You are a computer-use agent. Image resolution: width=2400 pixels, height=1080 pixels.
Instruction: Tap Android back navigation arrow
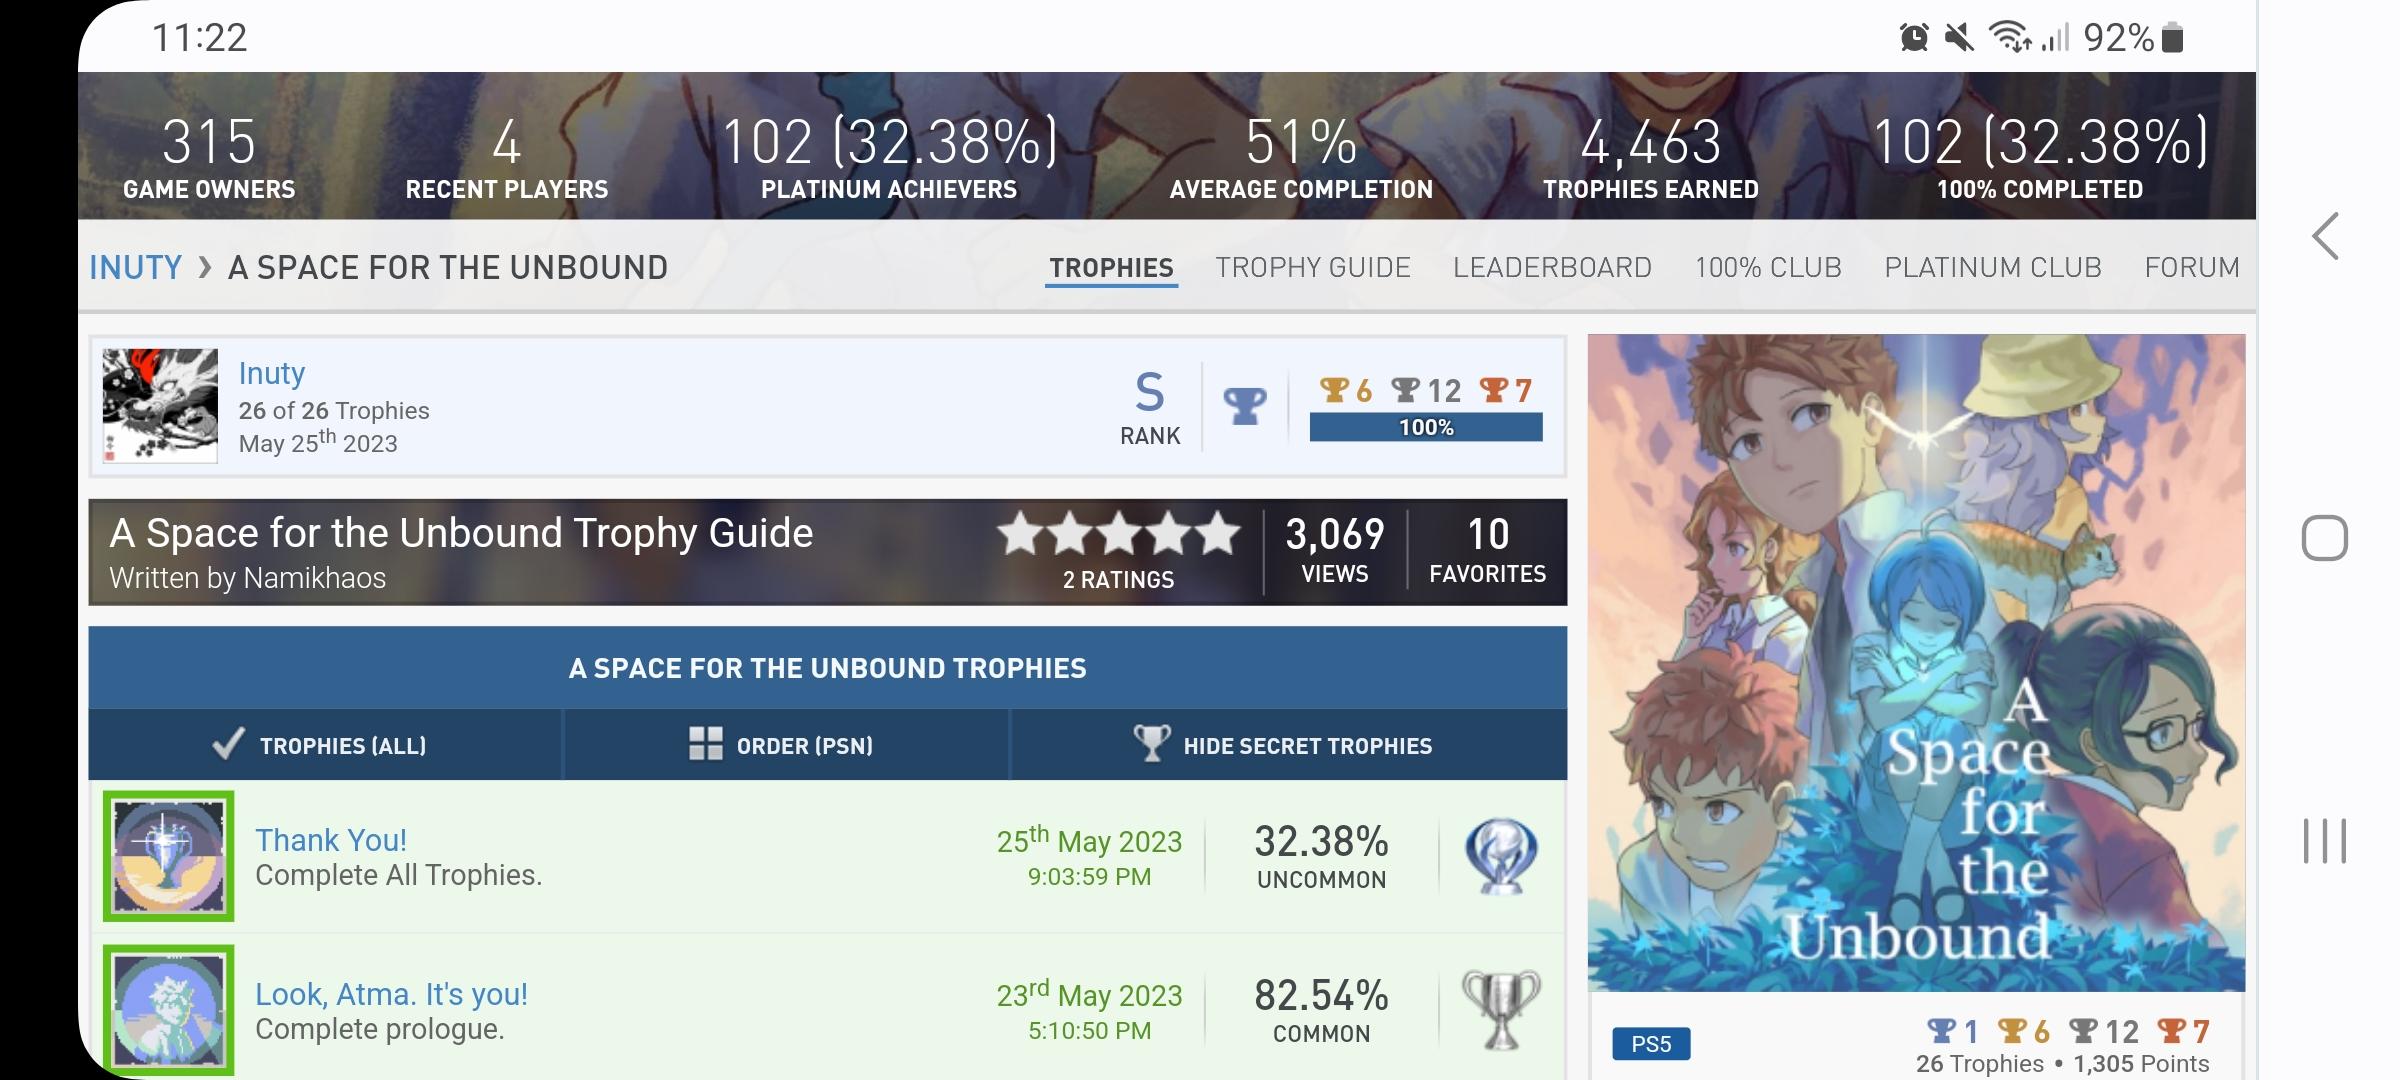tap(2326, 237)
